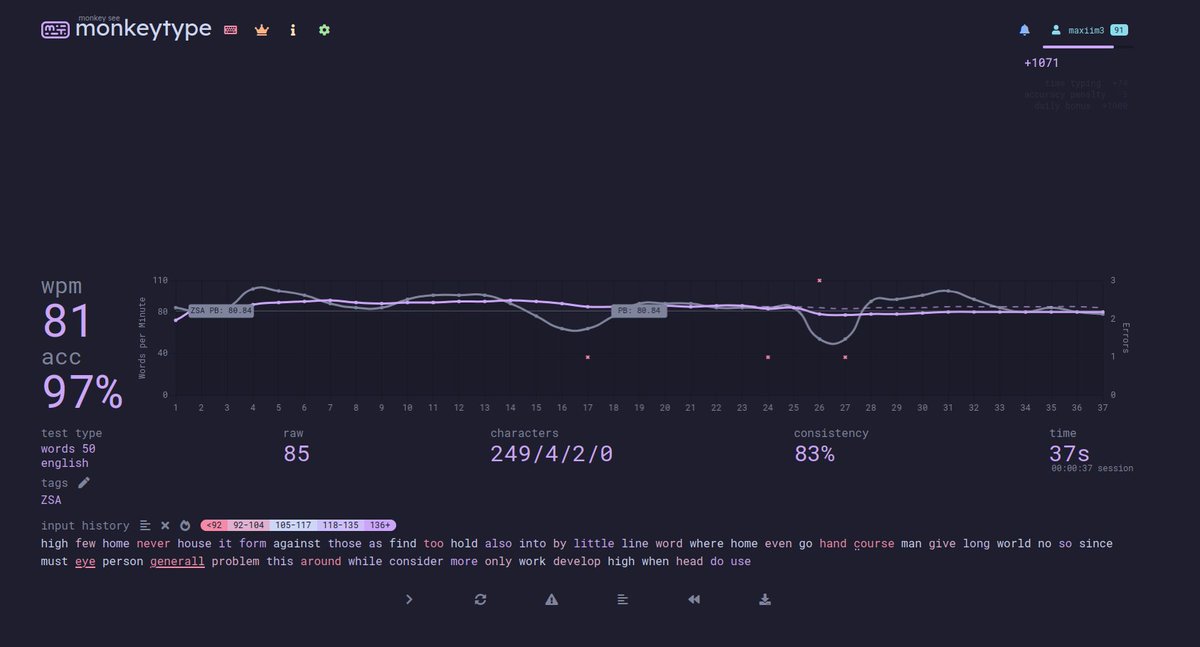
Task: Open the about info icon
Action: [x=293, y=30]
